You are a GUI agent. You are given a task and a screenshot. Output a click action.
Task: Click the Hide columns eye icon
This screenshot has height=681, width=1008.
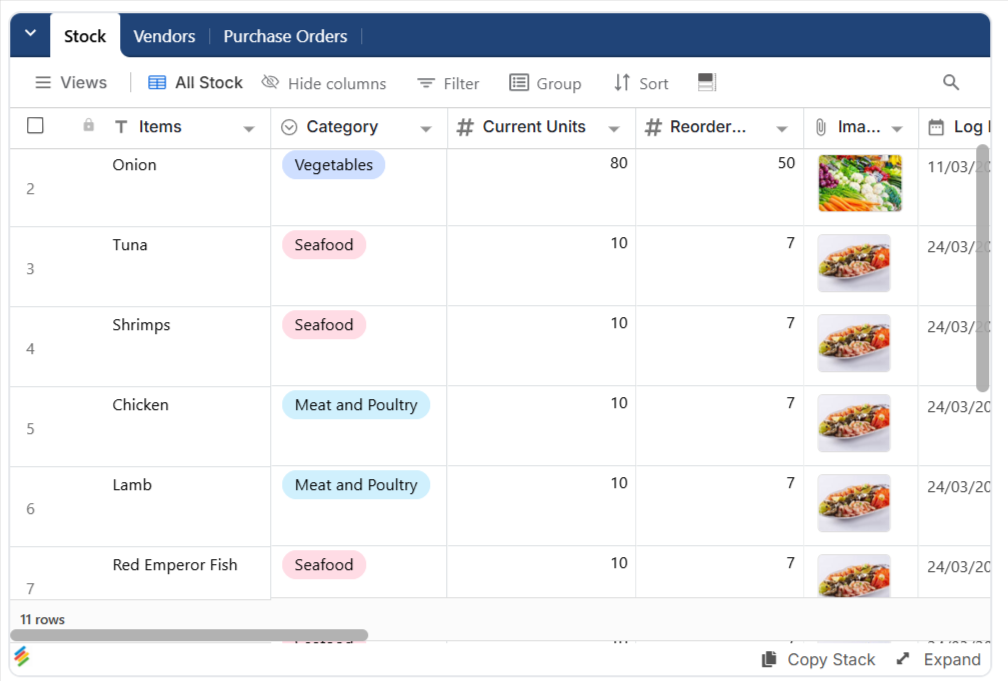point(270,82)
